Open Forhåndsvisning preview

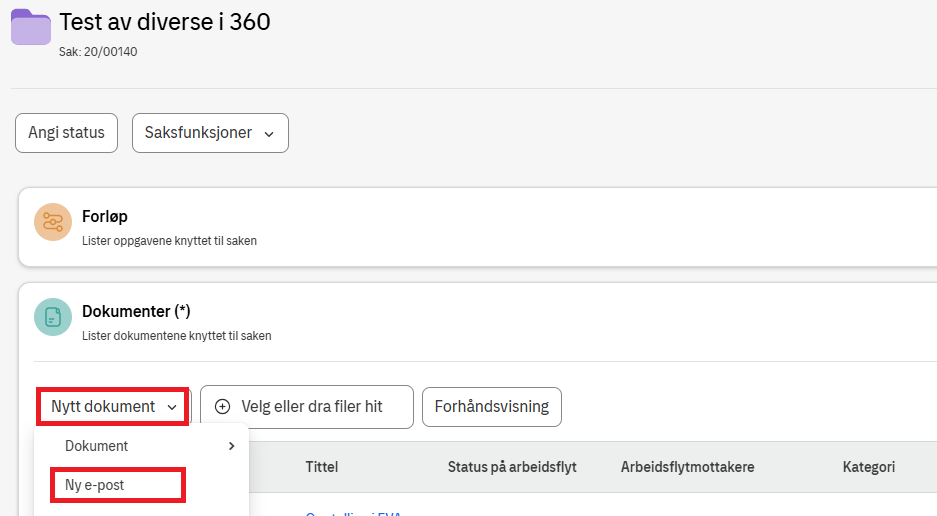(x=491, y=407)
